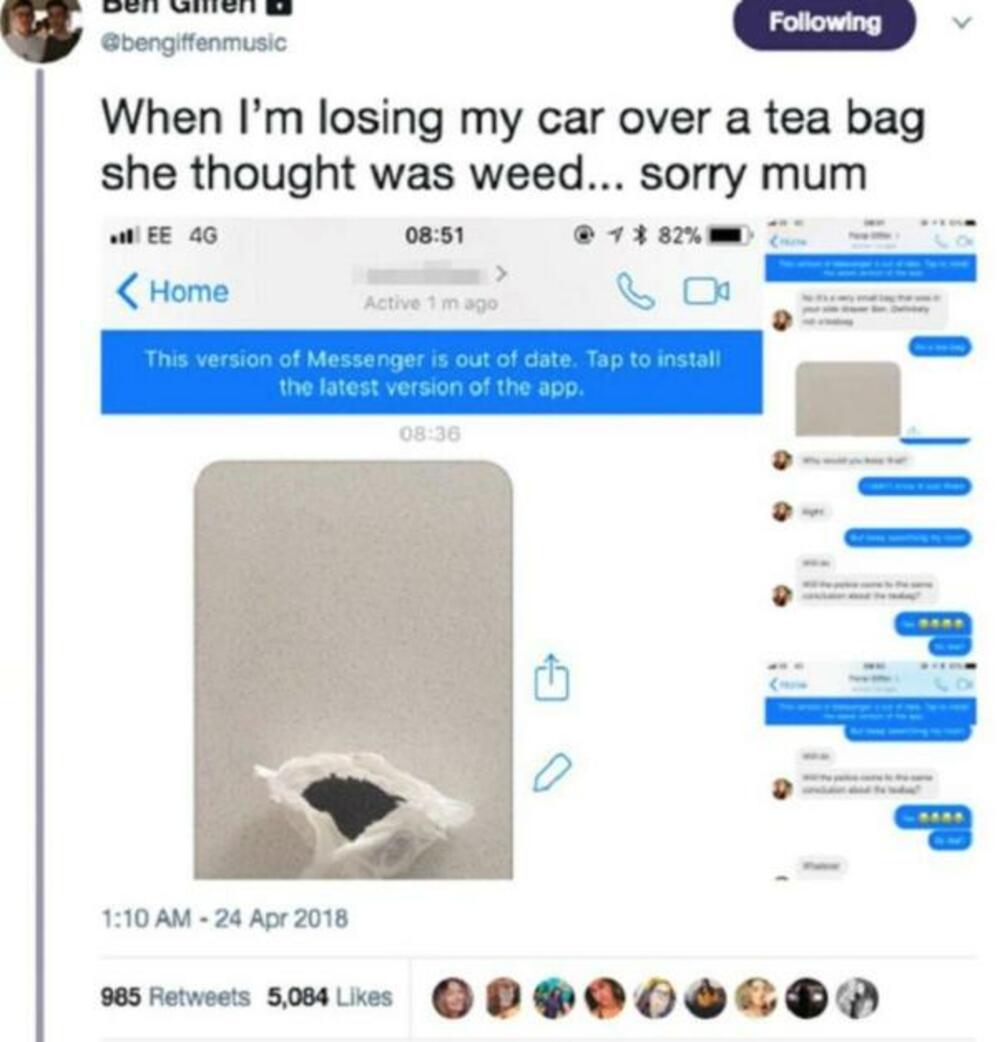Click the first liker's avatar

tap(453, 998)
